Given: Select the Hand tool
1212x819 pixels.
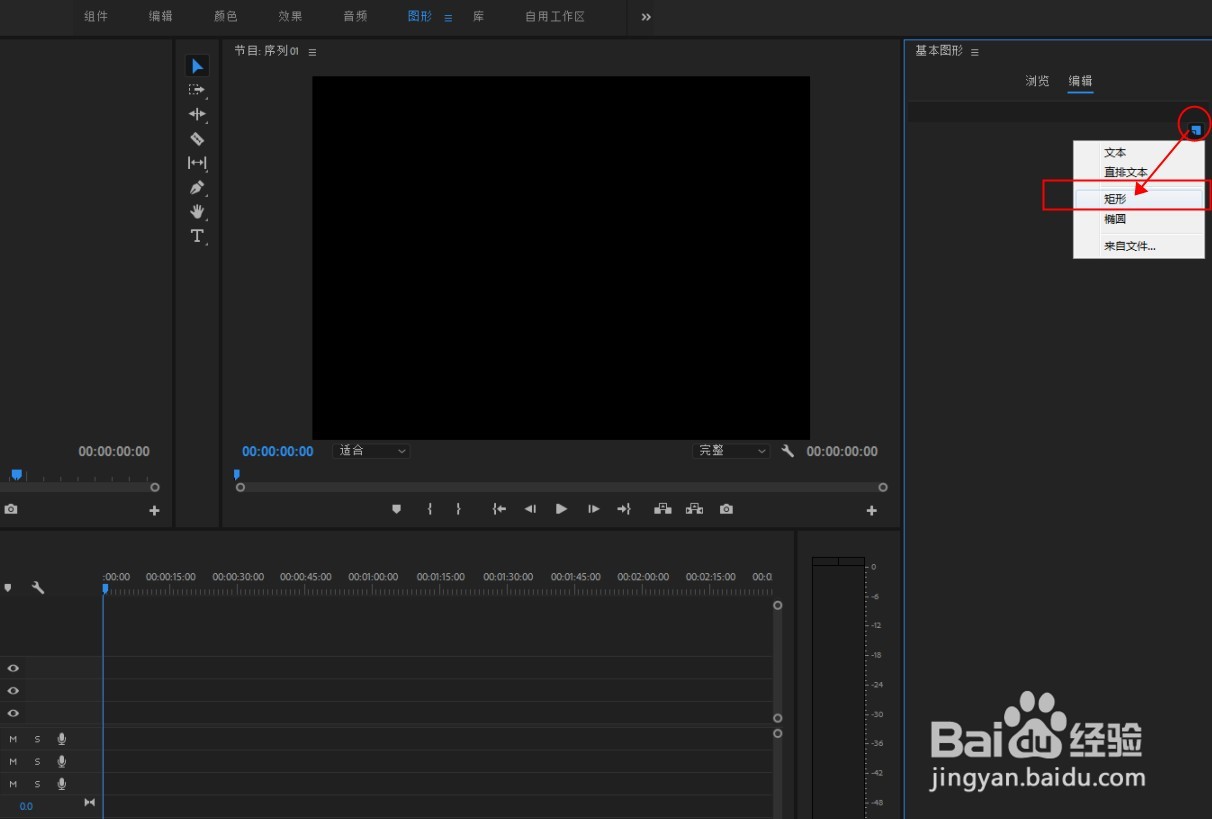Looking at the screenshot, I should point(197,212).
